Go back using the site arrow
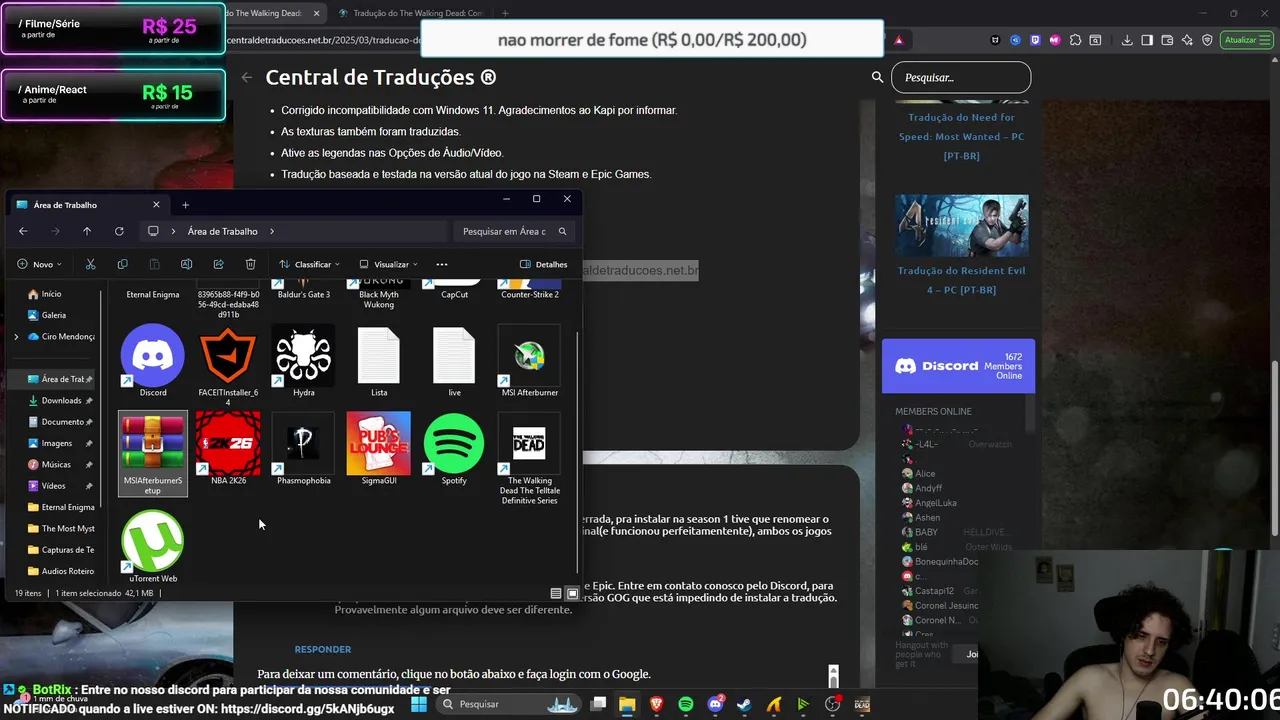Image resolution: width=1280 pixels, height=720 pixels. tap(247, 77)
